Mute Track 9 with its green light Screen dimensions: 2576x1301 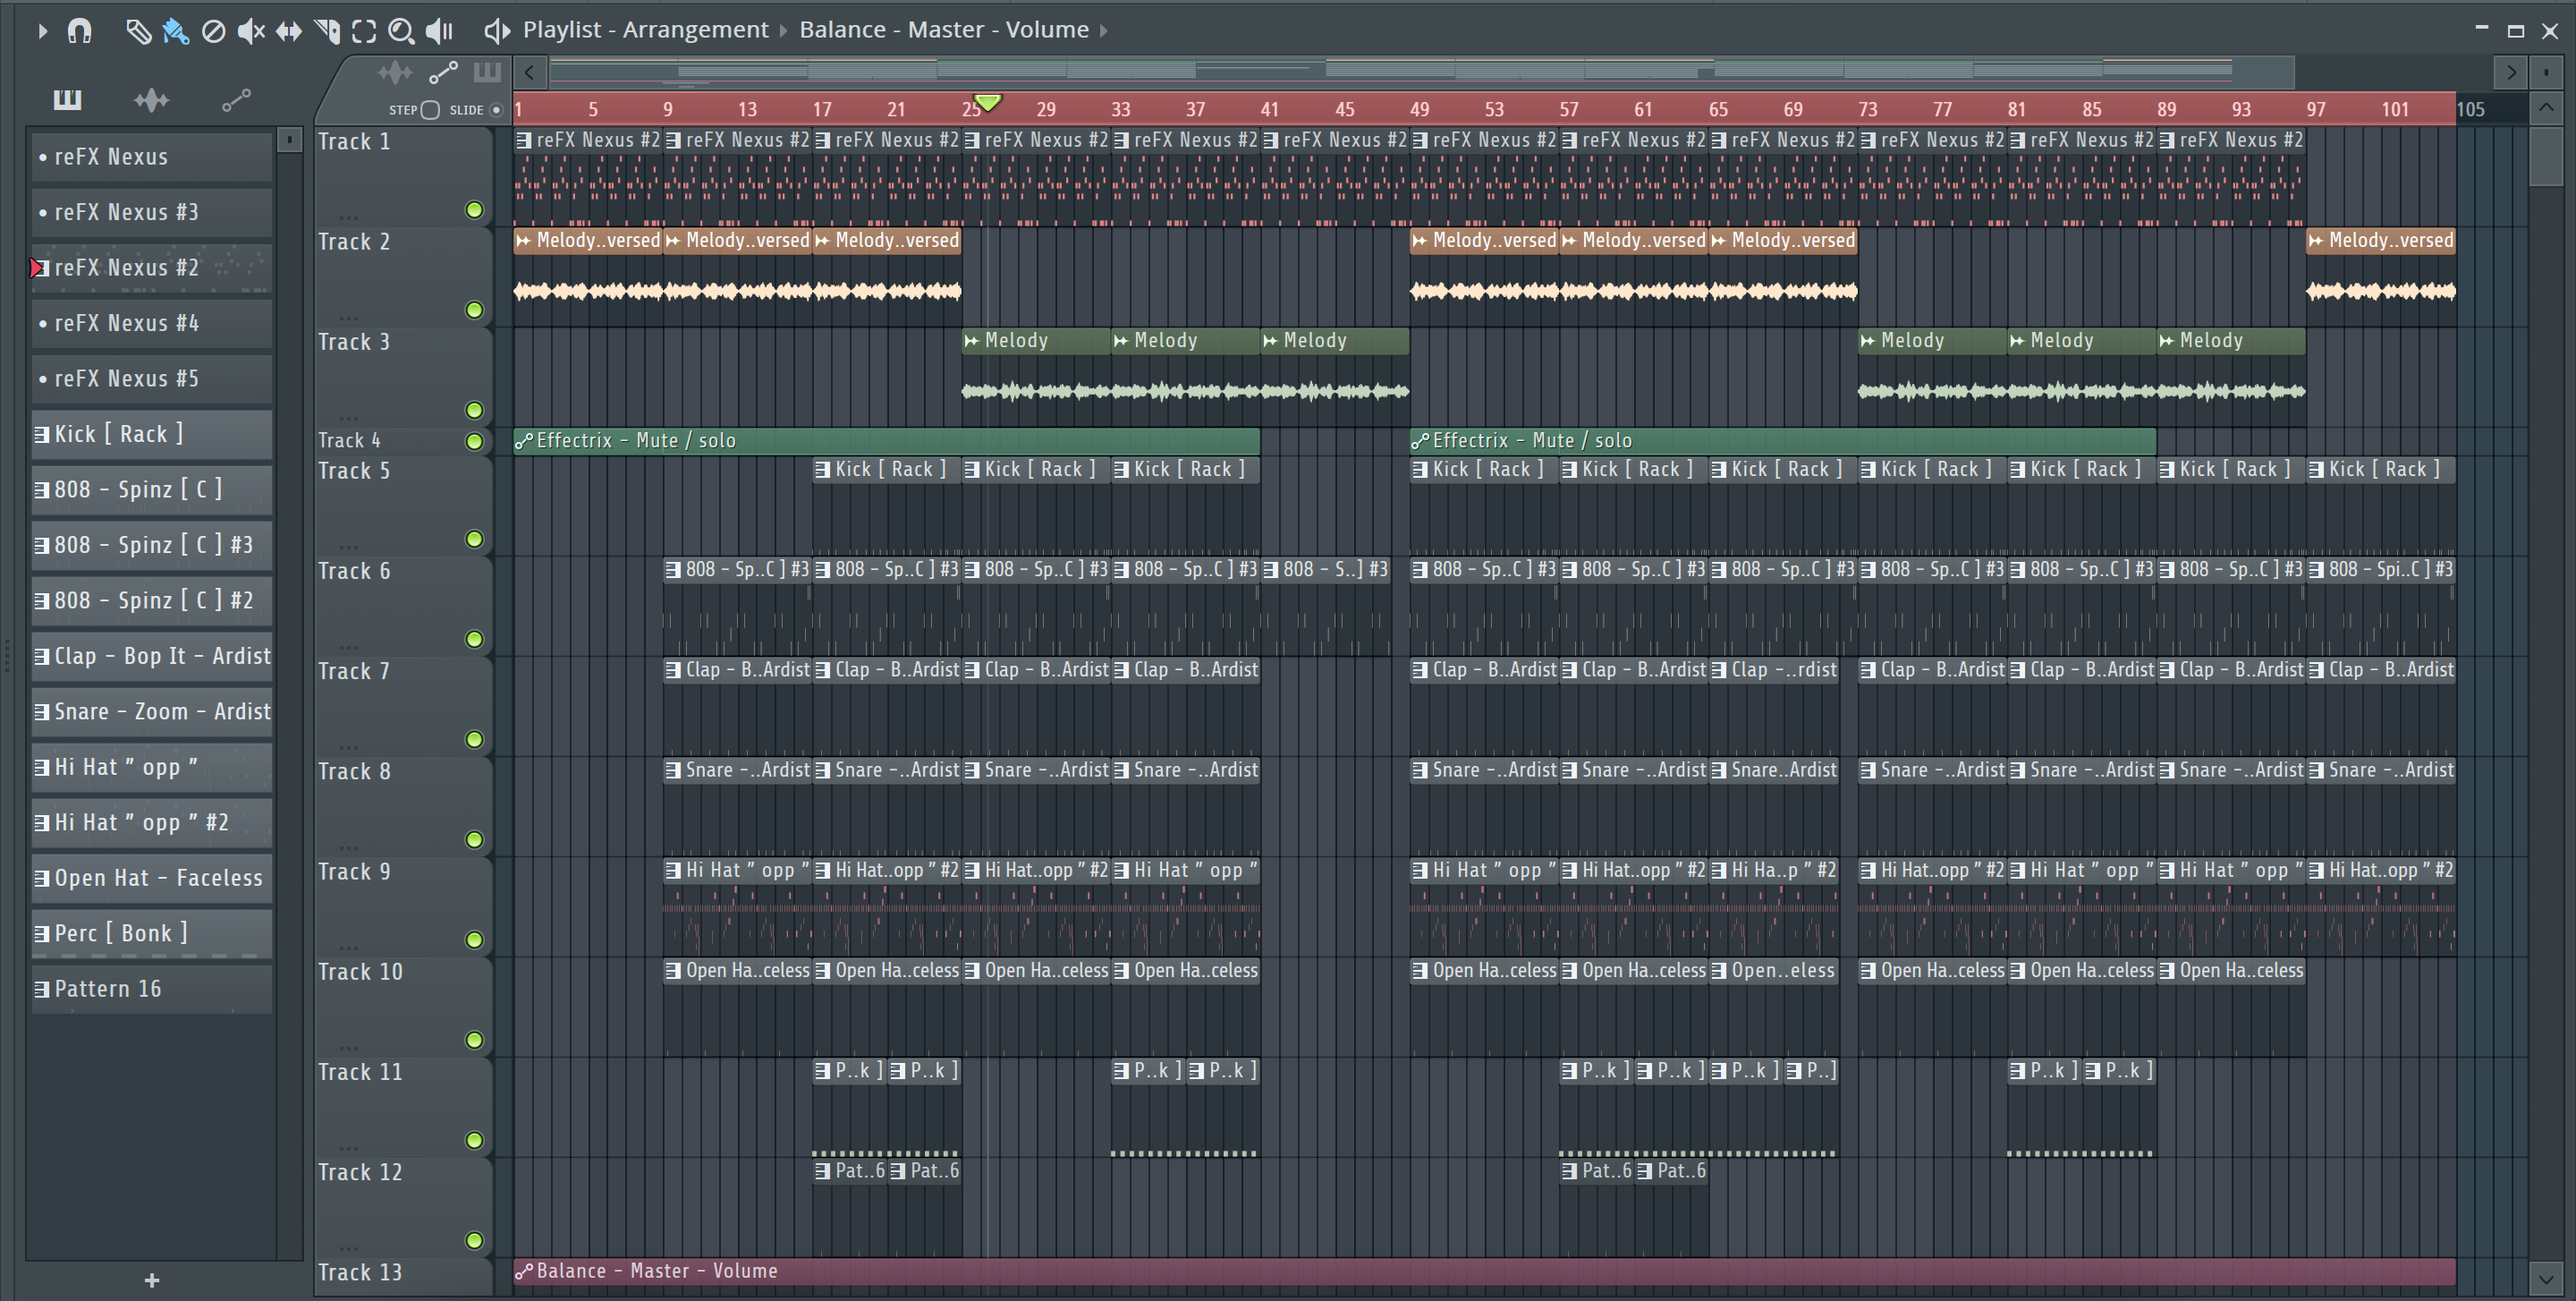(474, 940)
